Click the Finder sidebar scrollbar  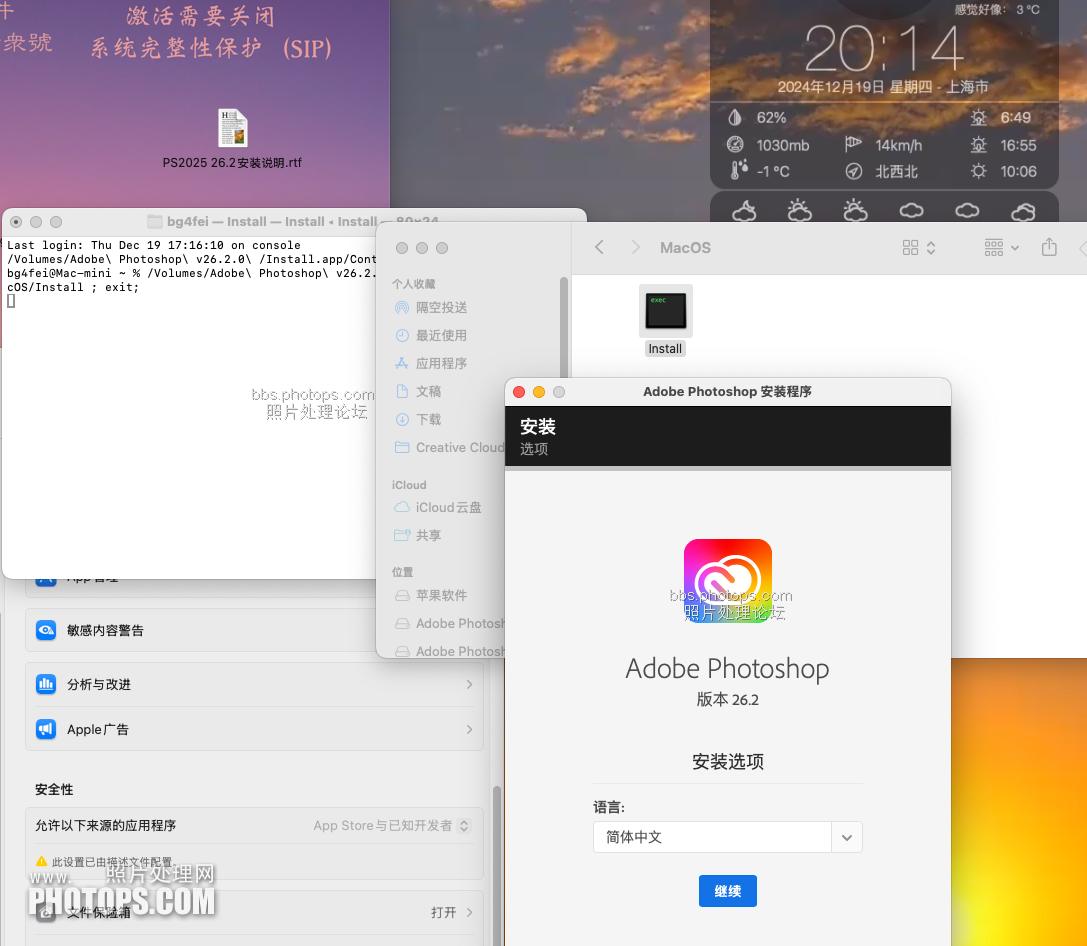pos(564,329)
